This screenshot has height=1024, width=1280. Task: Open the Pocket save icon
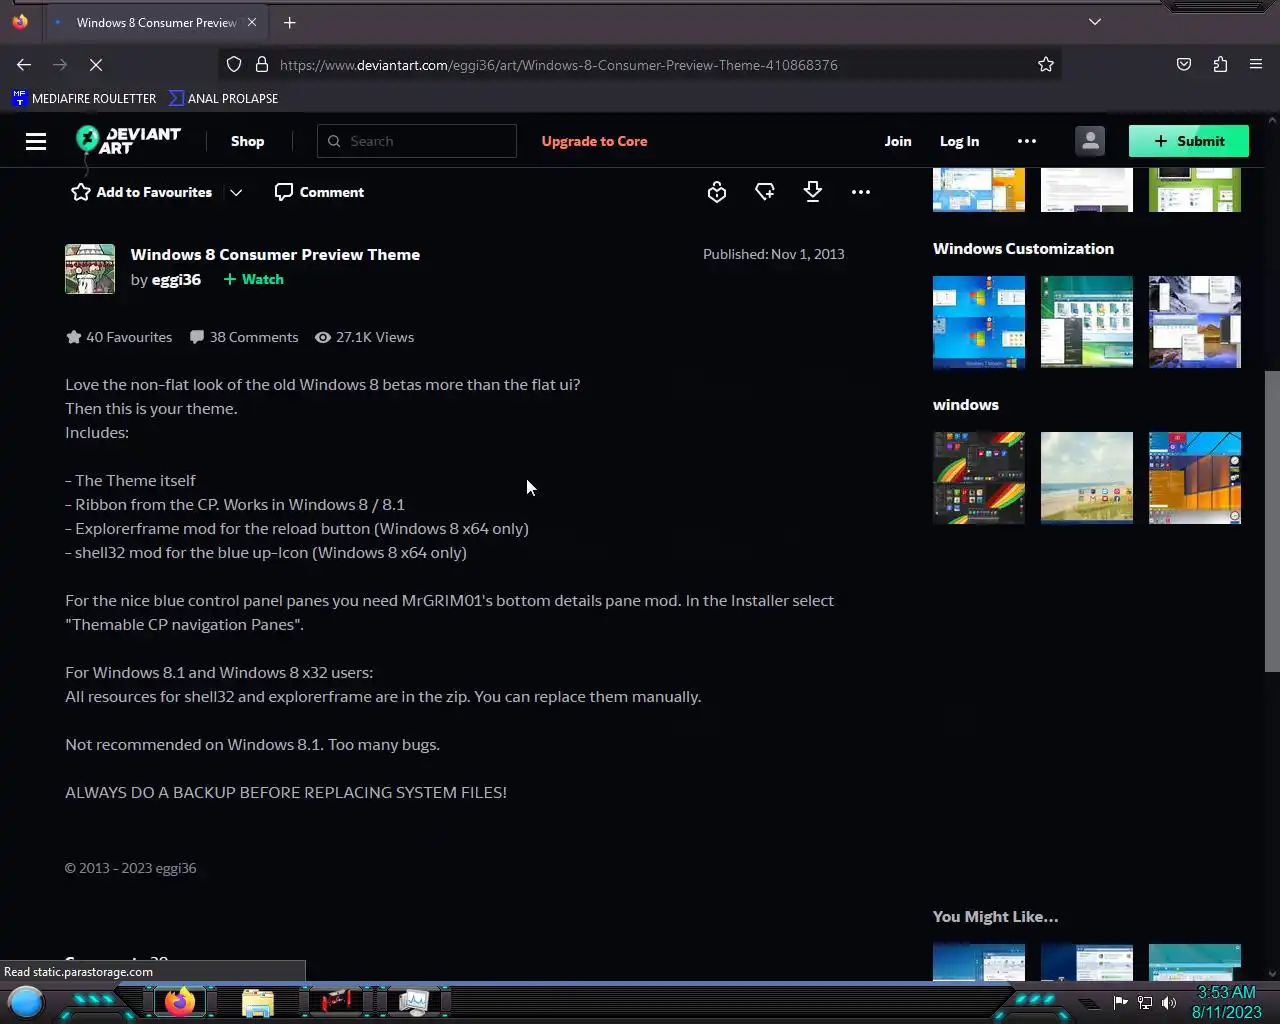point(1184,64)
